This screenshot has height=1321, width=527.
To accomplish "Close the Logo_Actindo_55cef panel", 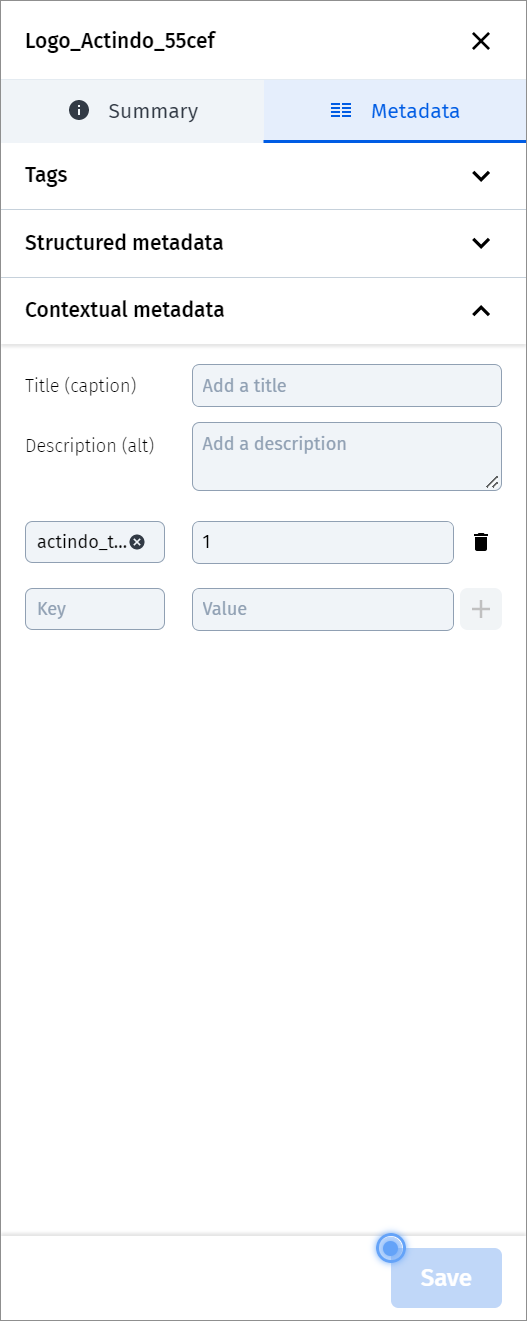I will tap(481, 41).
